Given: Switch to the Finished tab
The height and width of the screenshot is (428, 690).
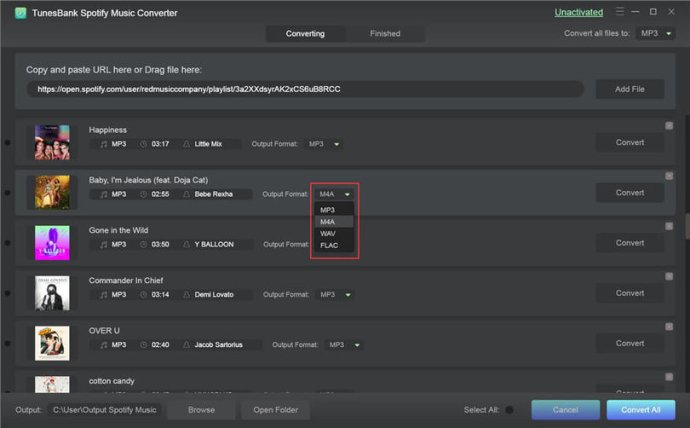Looking at the screenshot, I should pos(385,33).
